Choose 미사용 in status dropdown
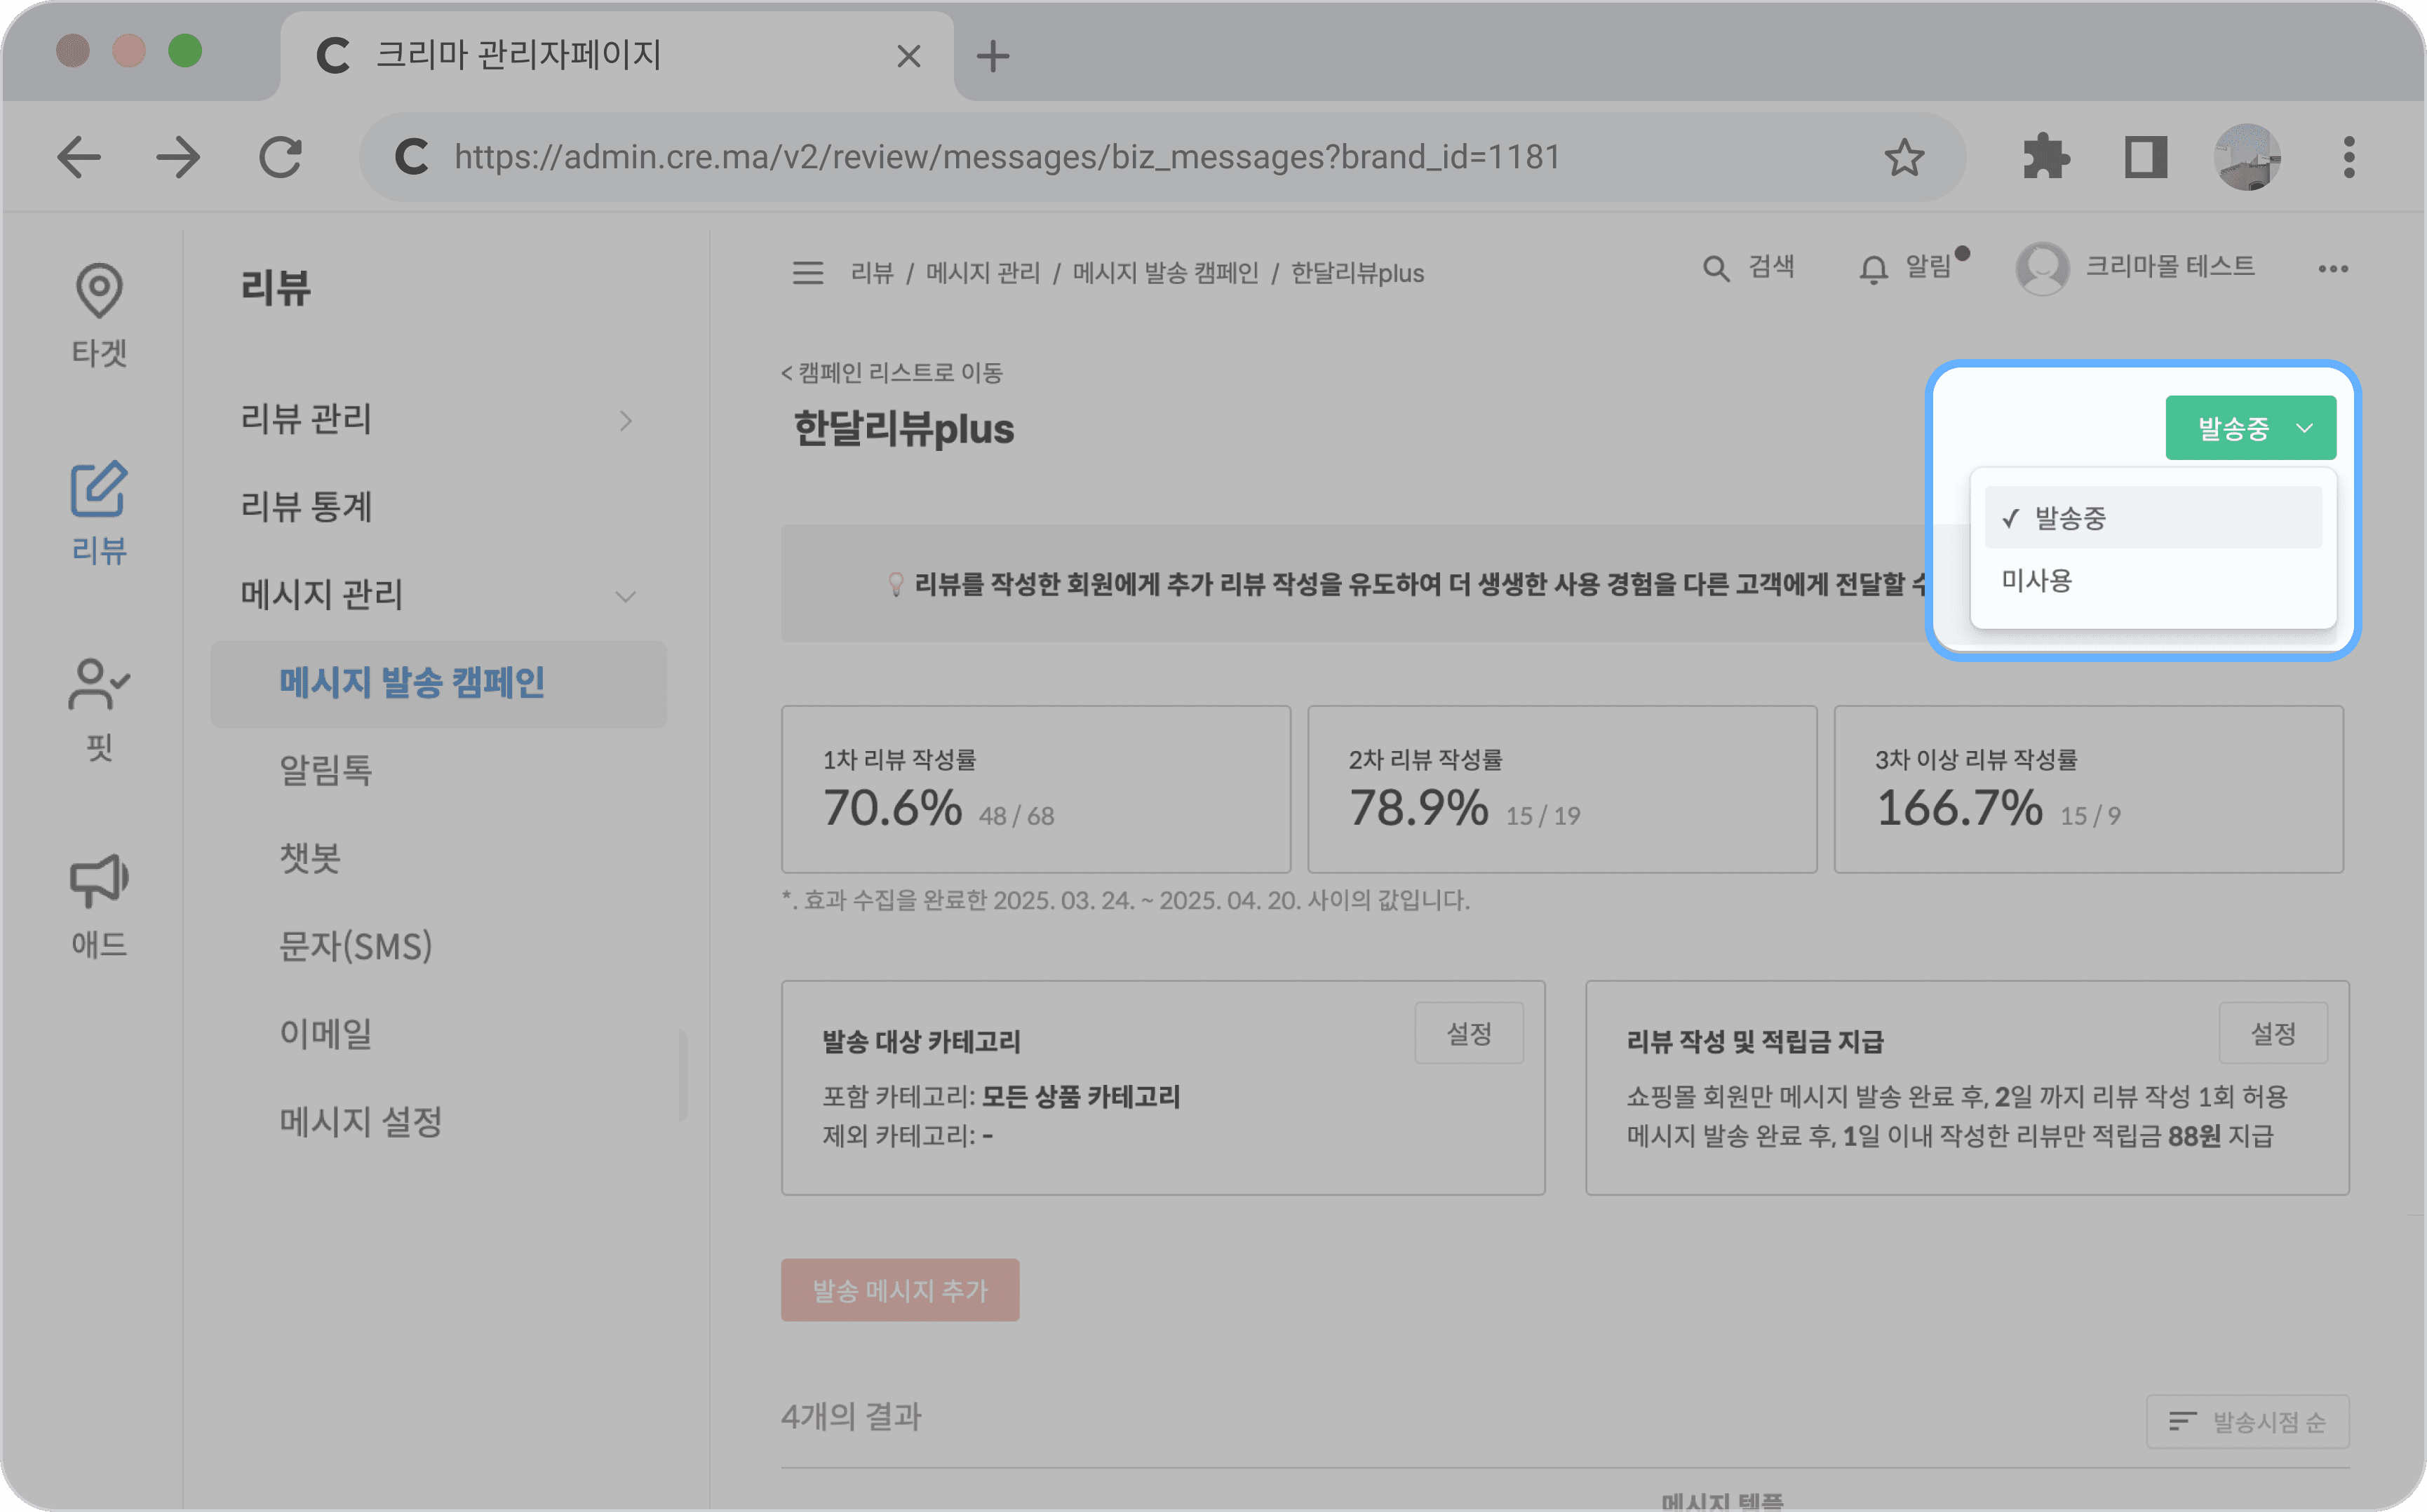The image size is (2427, 1512). pos(2037,580)
